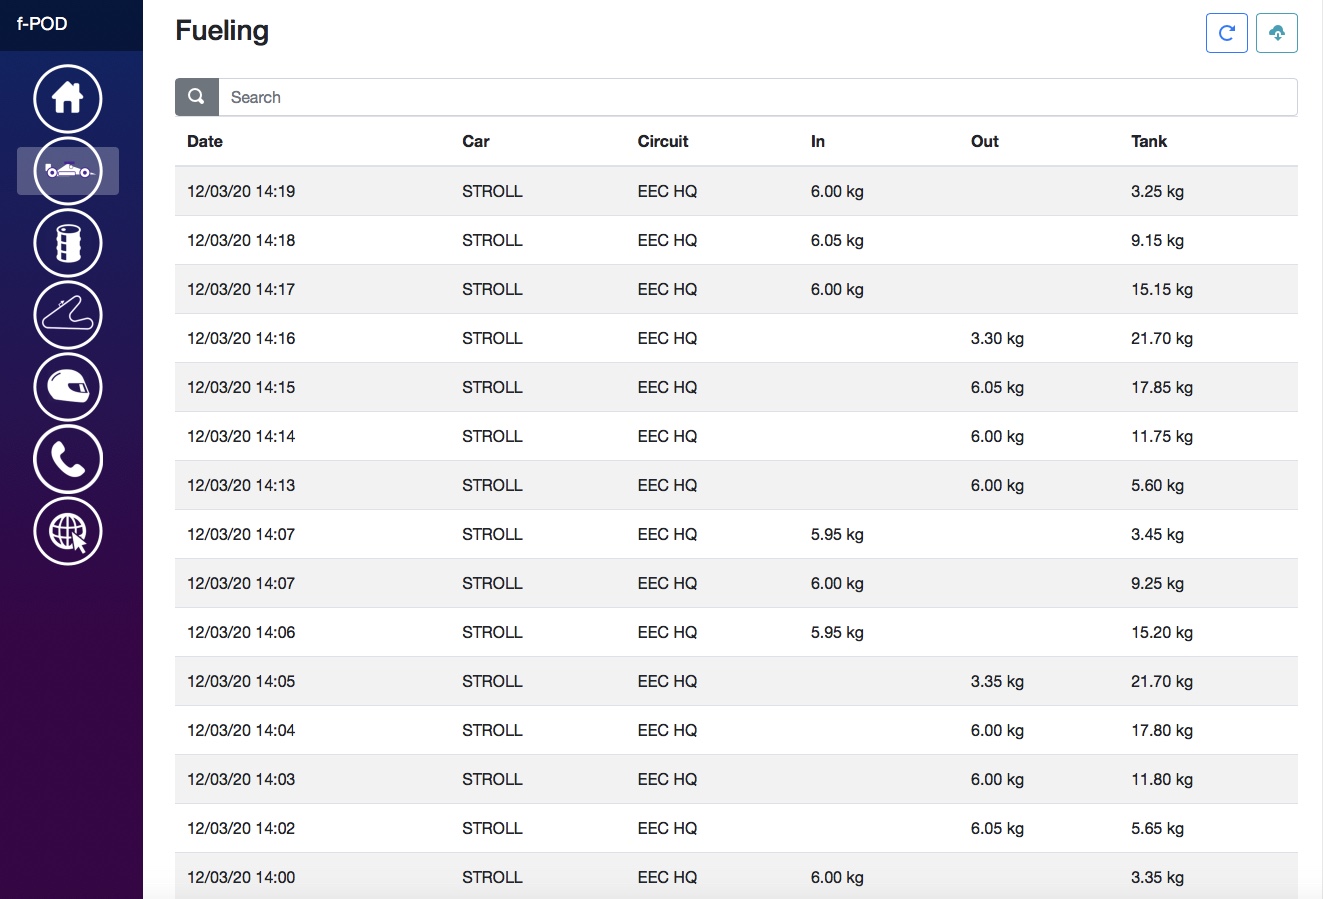
Task: Select the race car icon in sidebar
Action: click(x=68, y=171)
